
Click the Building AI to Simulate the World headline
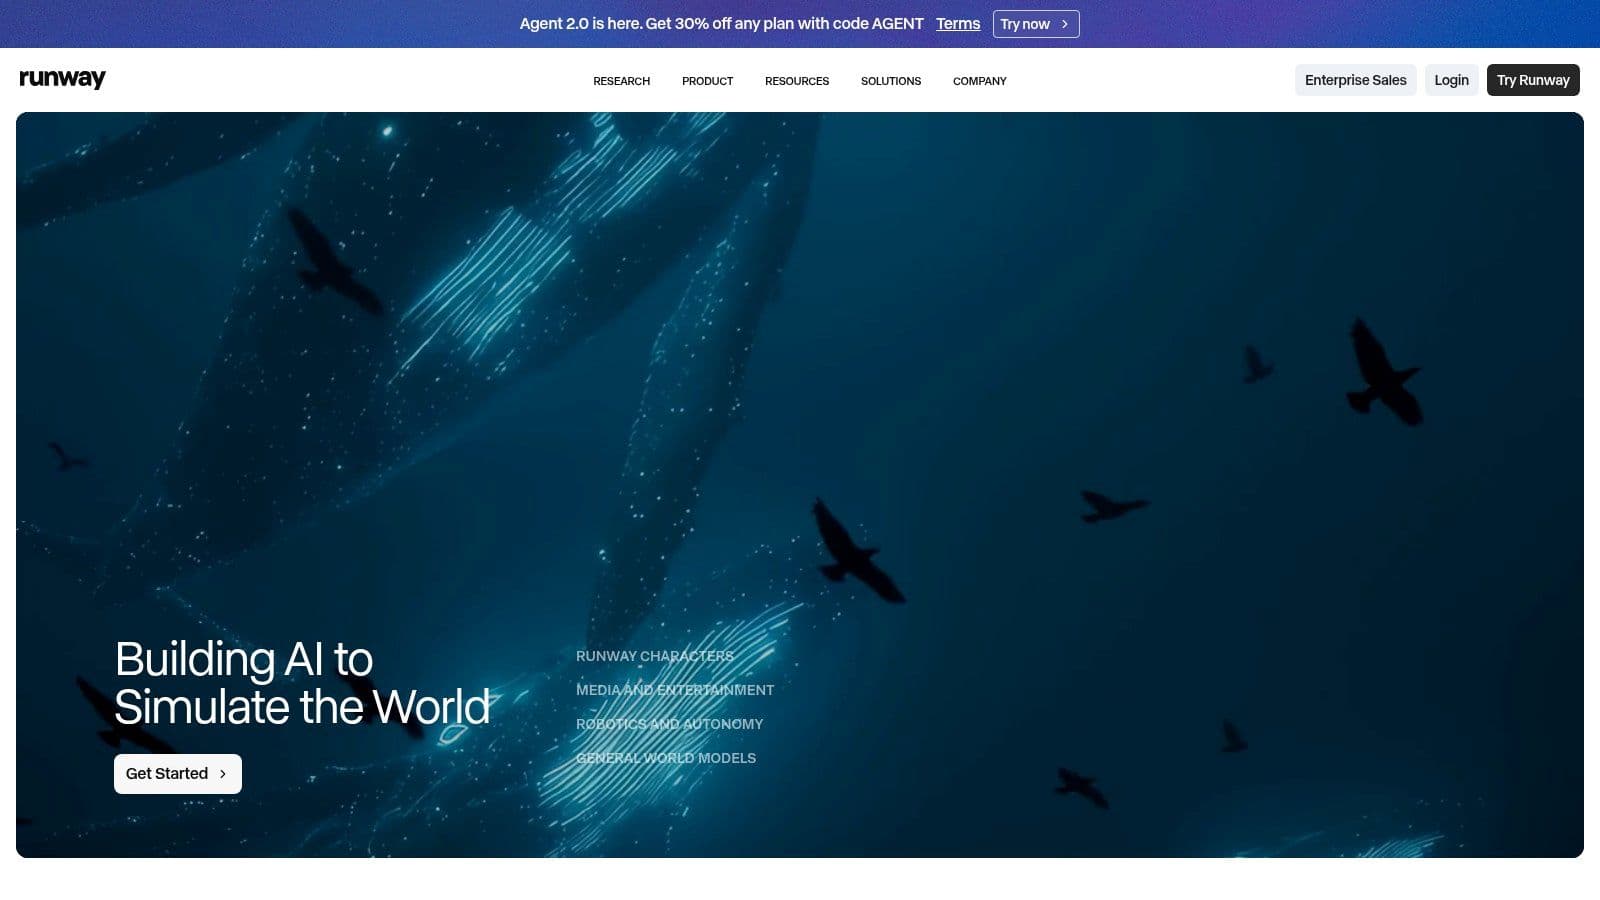pyautogui.click(x=302, y=683)
